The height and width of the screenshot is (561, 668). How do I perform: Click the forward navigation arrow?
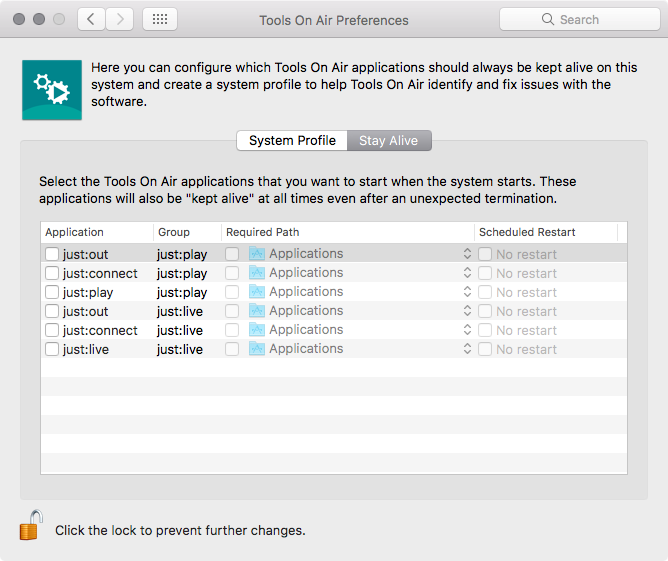coord(120,19)
